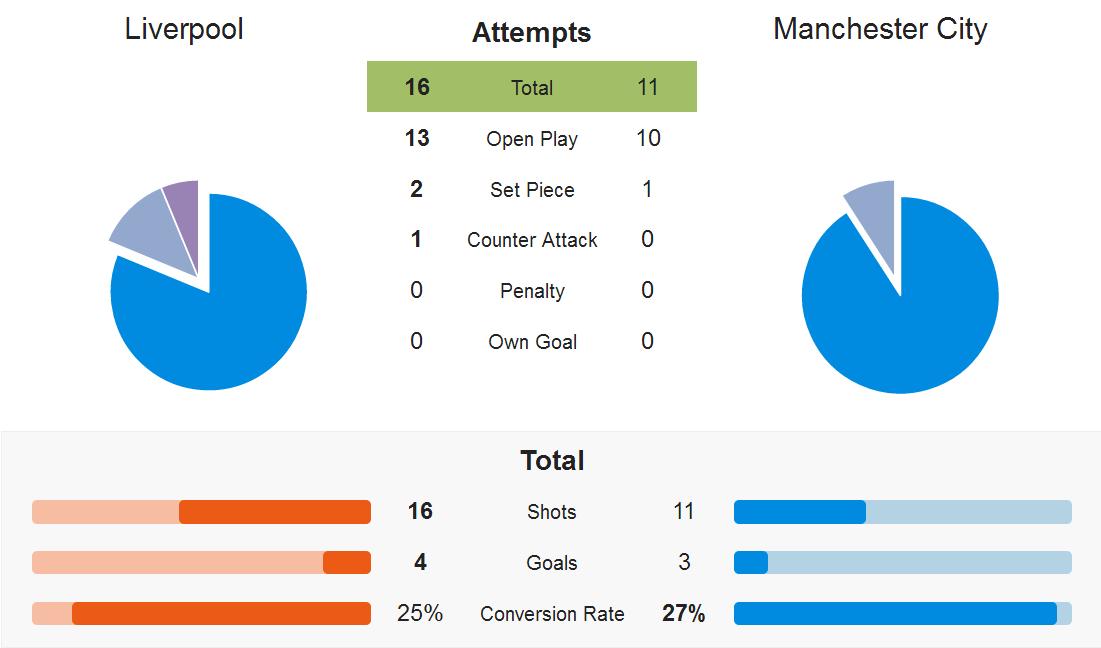Click Liverpool's orange Conversion Rate bar
The image size is (1101, 648).
[221, 613]
